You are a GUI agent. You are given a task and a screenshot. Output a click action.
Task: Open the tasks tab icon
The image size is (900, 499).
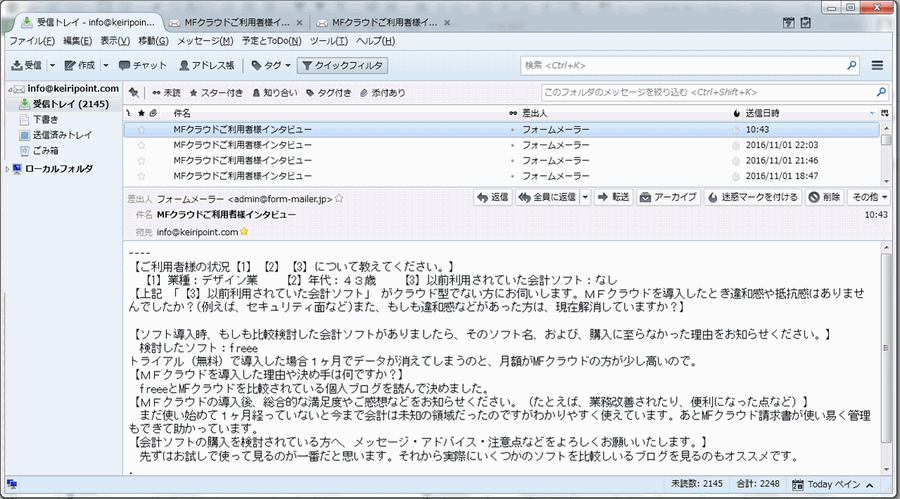coord(806,22)
